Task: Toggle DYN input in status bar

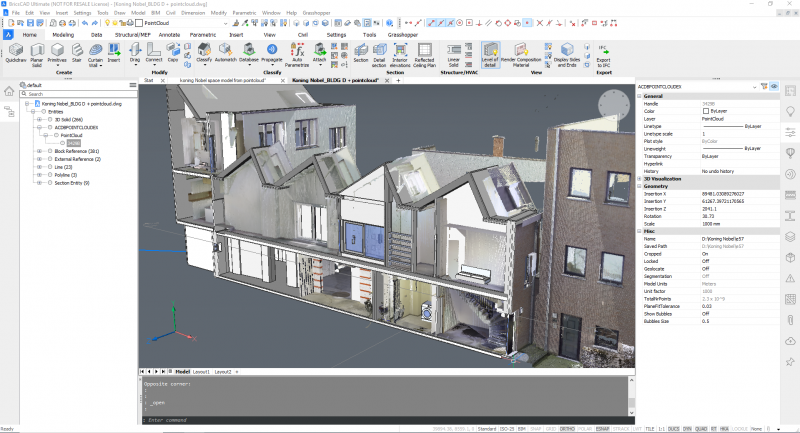Action: tap(687, 429)
